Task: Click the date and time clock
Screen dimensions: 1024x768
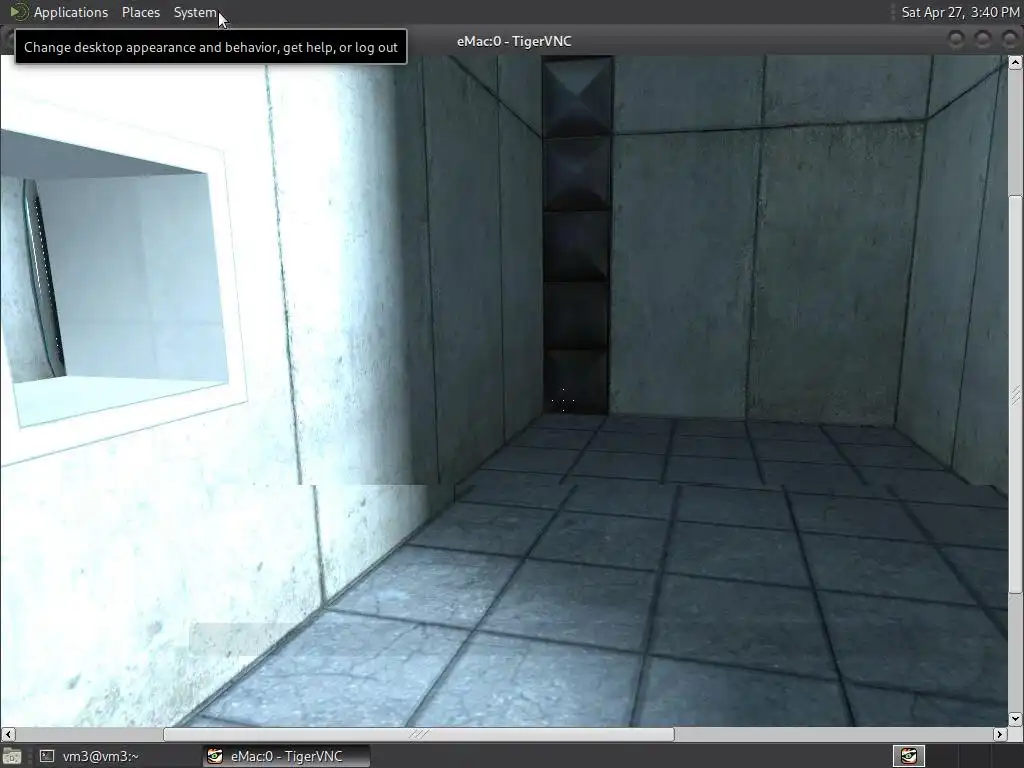Action: pos(960,12)
